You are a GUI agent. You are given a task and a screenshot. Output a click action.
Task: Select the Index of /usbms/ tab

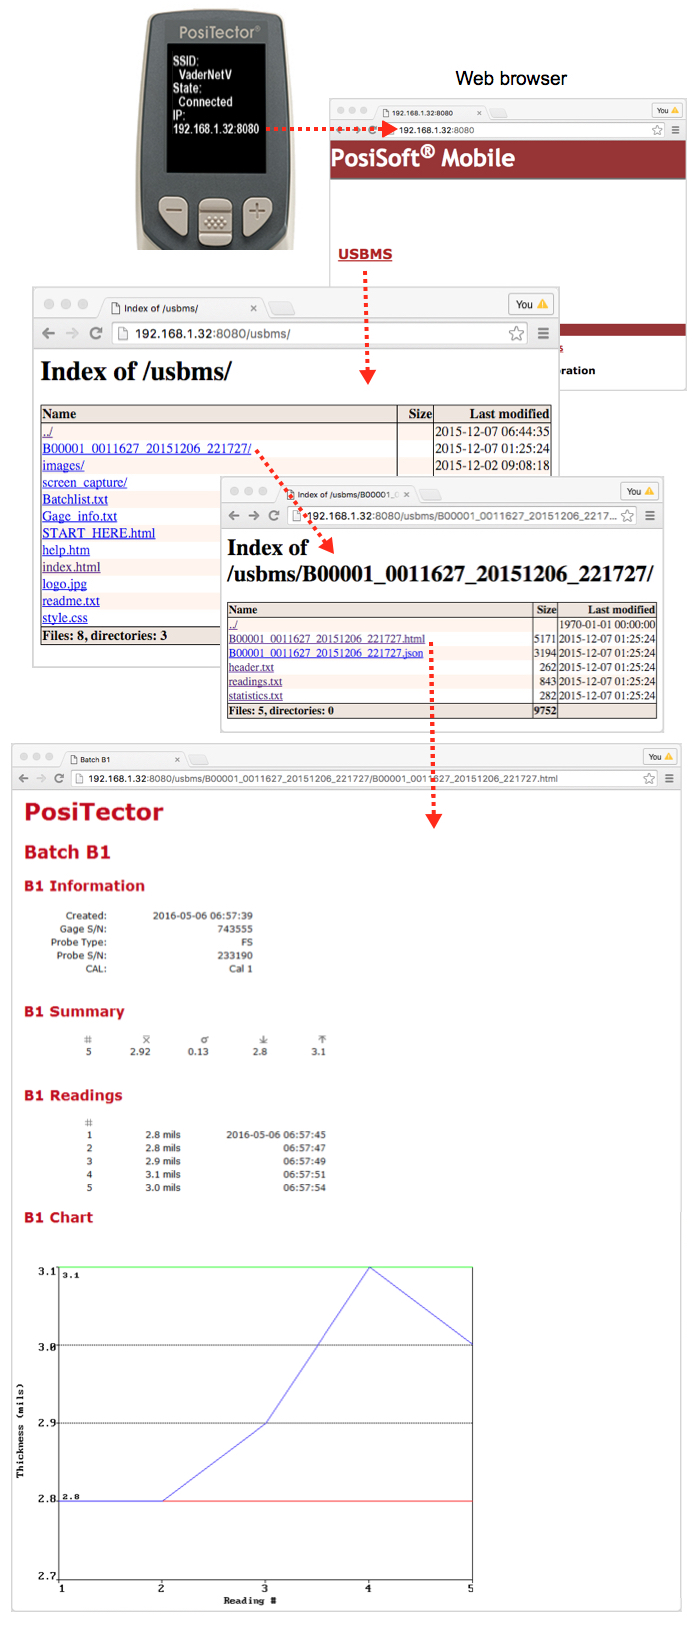(182, 308)
